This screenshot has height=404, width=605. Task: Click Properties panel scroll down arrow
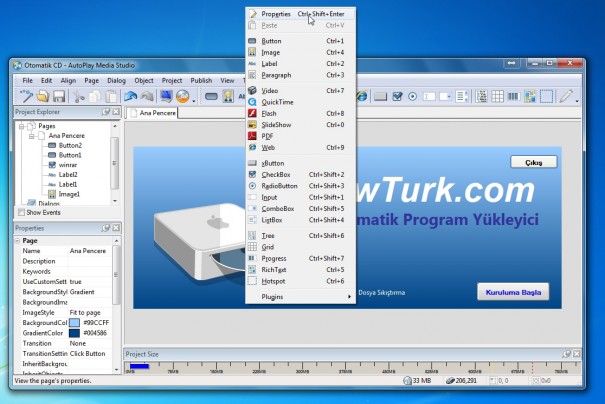(x=117, y=370)
